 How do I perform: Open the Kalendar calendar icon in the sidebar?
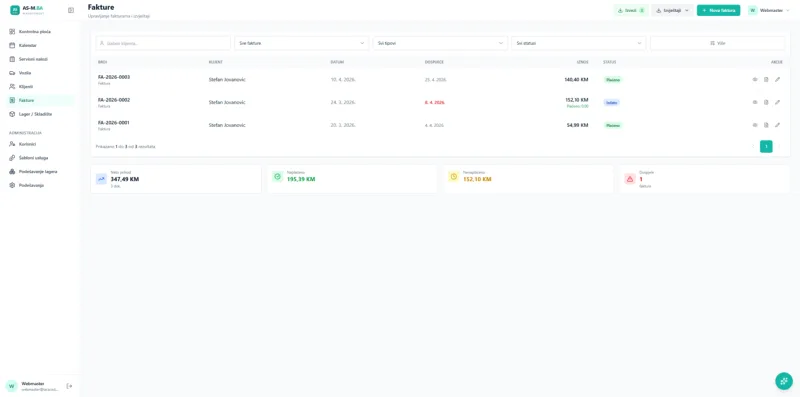click(x=12, y=45)
